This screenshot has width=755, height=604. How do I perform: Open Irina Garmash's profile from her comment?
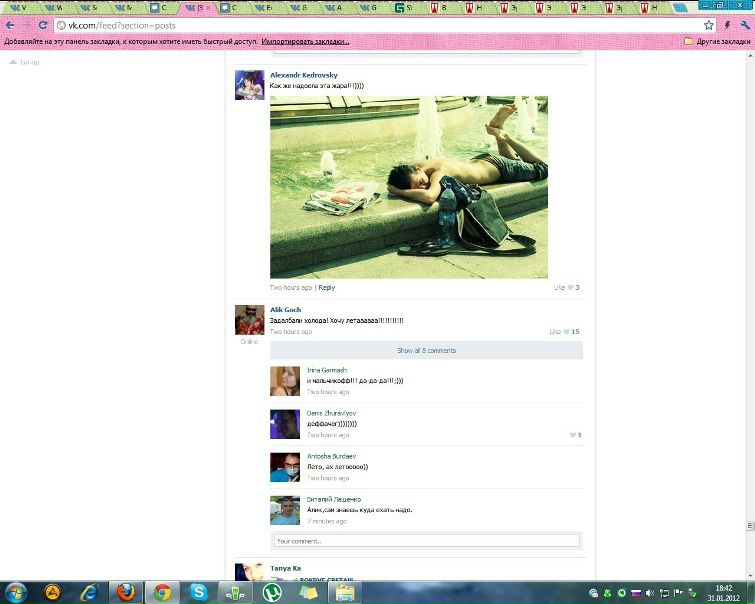pyautogui.click(x=327, y=370)
